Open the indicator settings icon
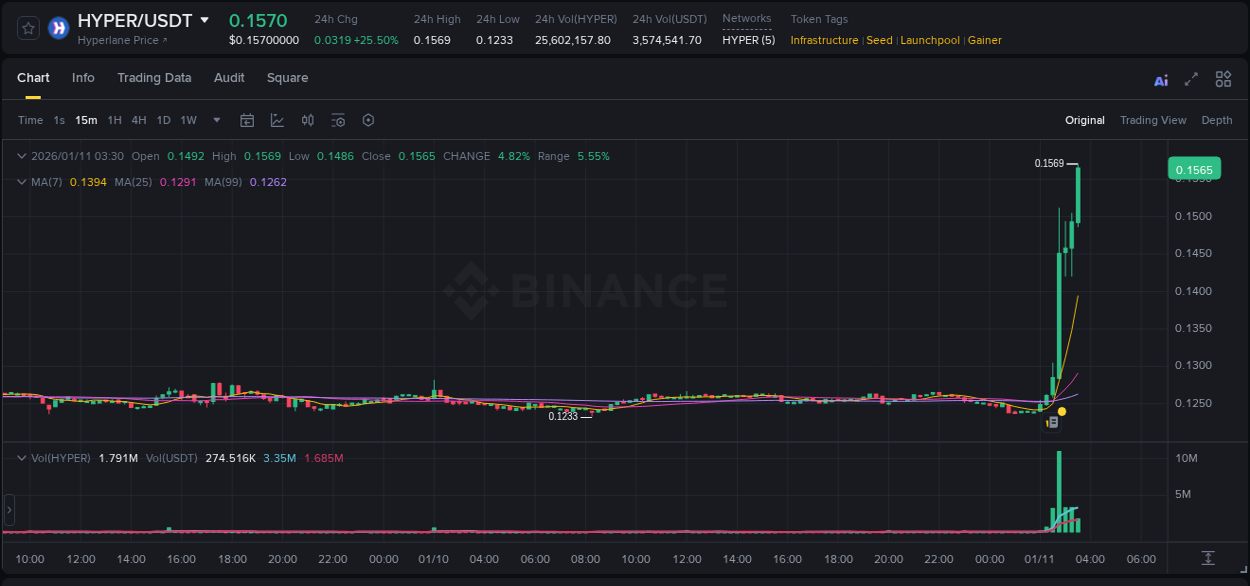1250x586 pixels. pos(338,120)
